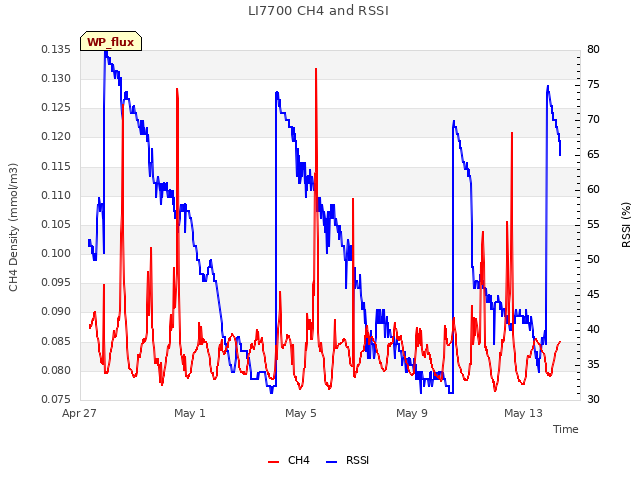The image size is (640, 480).
Task: Click the 80 right RSSI axis value
Action: (593, 49)
